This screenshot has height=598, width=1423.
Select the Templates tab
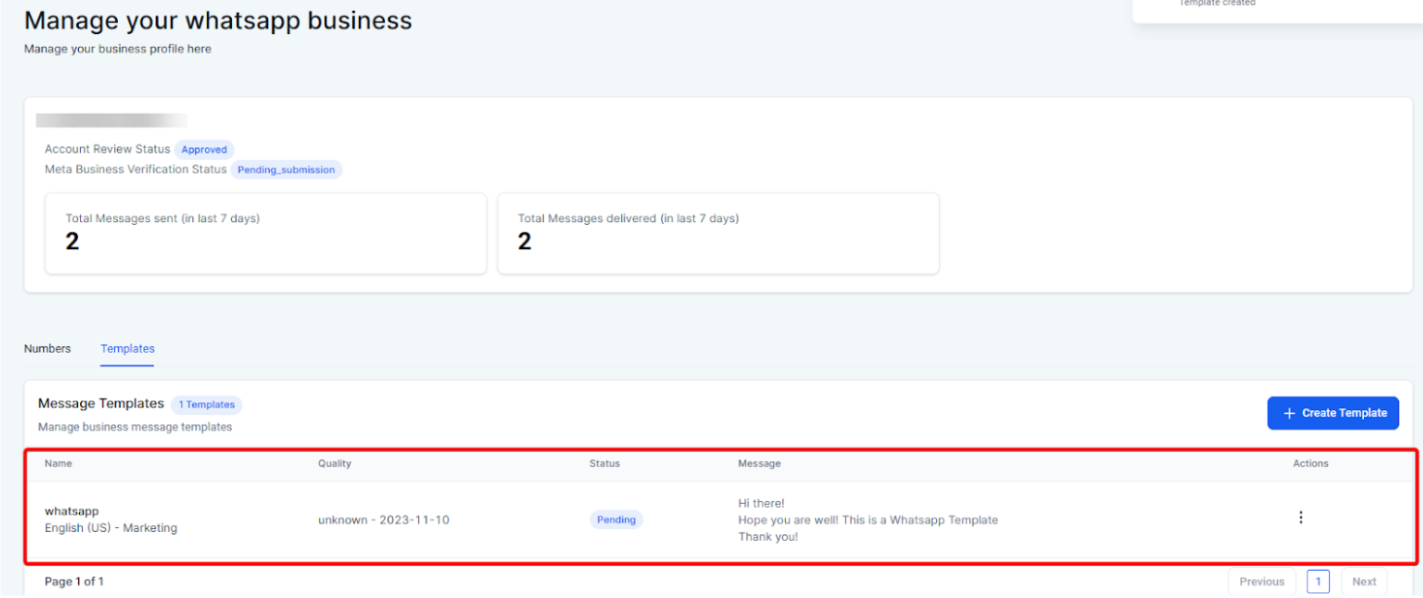tap(127, 349)
